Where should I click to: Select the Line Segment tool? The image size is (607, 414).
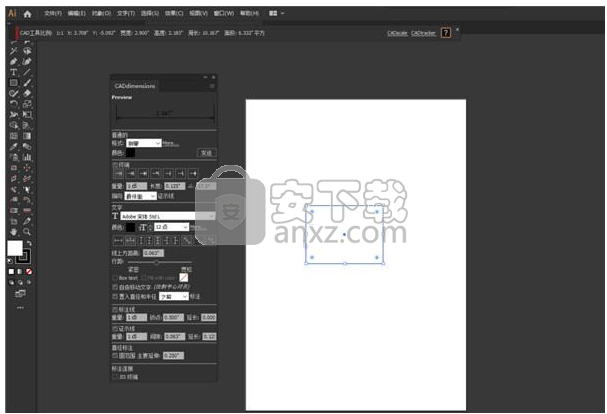pos(27,72)
